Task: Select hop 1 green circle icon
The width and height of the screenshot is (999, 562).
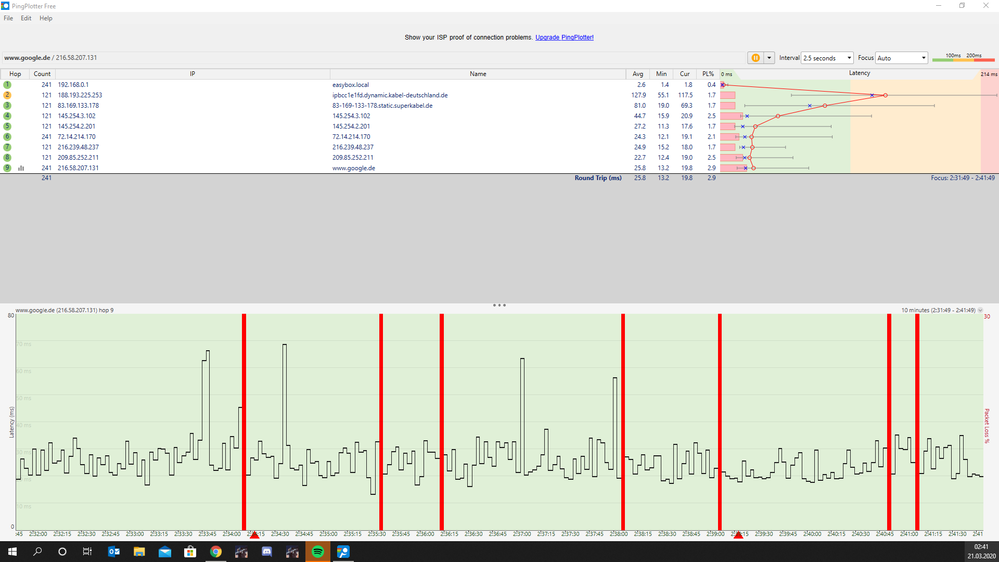Action: click(7, 85)
